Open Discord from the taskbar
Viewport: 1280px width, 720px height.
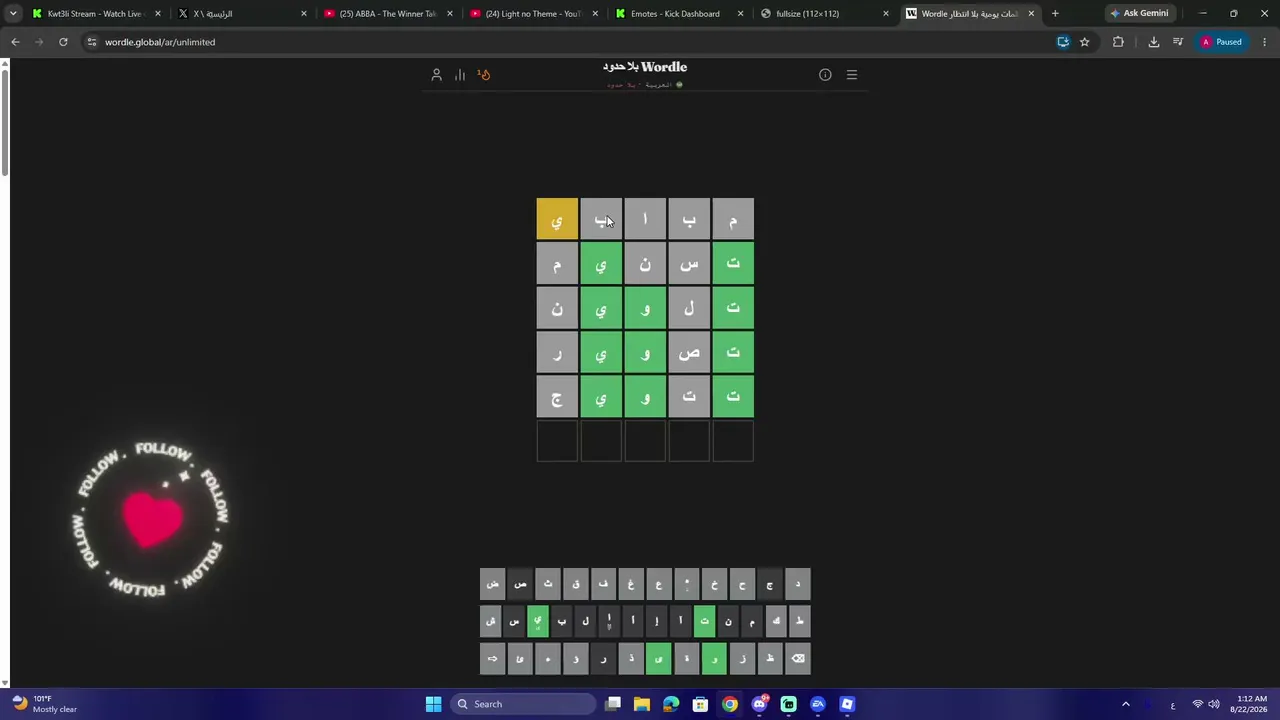pos(759,704)
